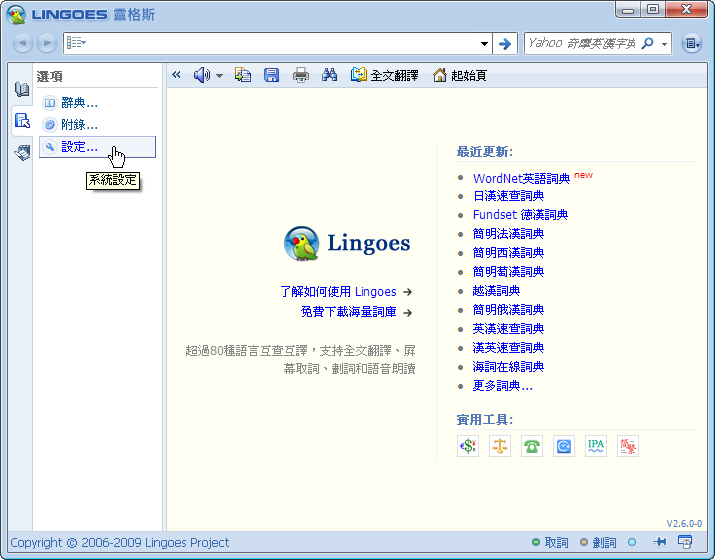715x560 pixels.
Task: Find in page with the binoculars icon
Action: pos(329,75)
